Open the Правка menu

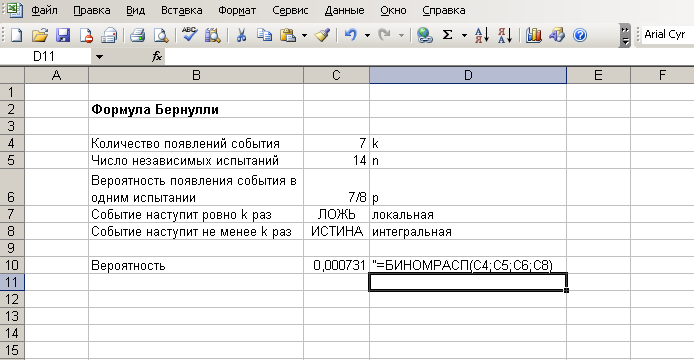click(92, 10)
